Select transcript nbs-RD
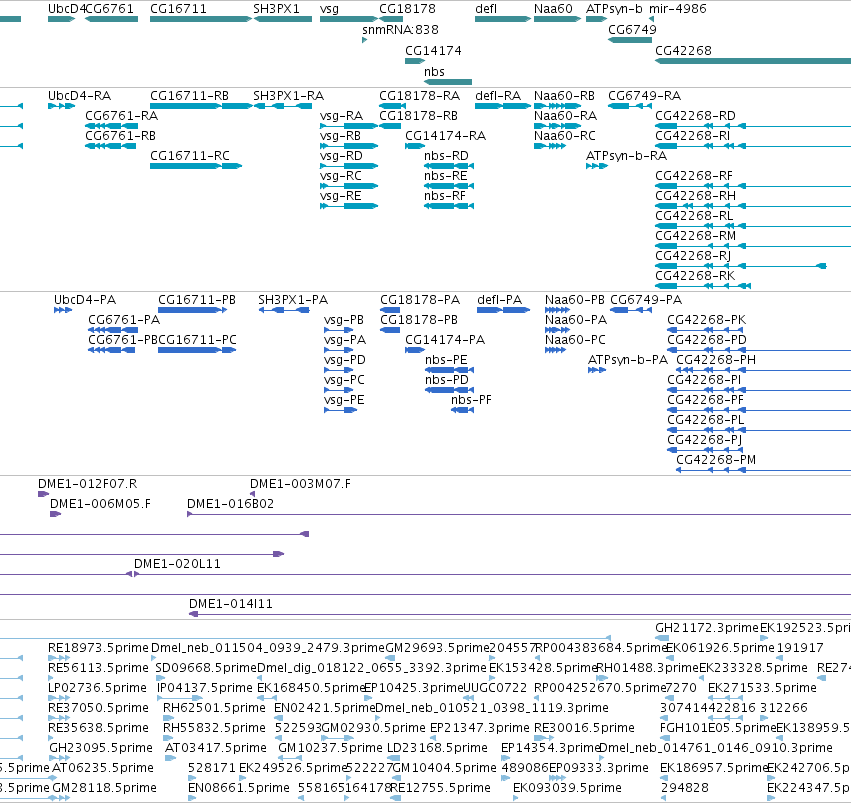Screen dimensions: 851x803 (x=446, y=156)
